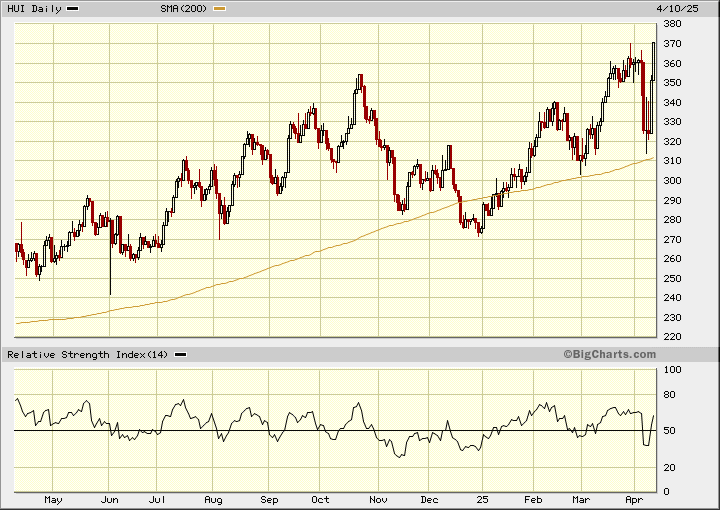Click the 280 price axis label
Screen dimensions: 720x510
tap(672, 219)
